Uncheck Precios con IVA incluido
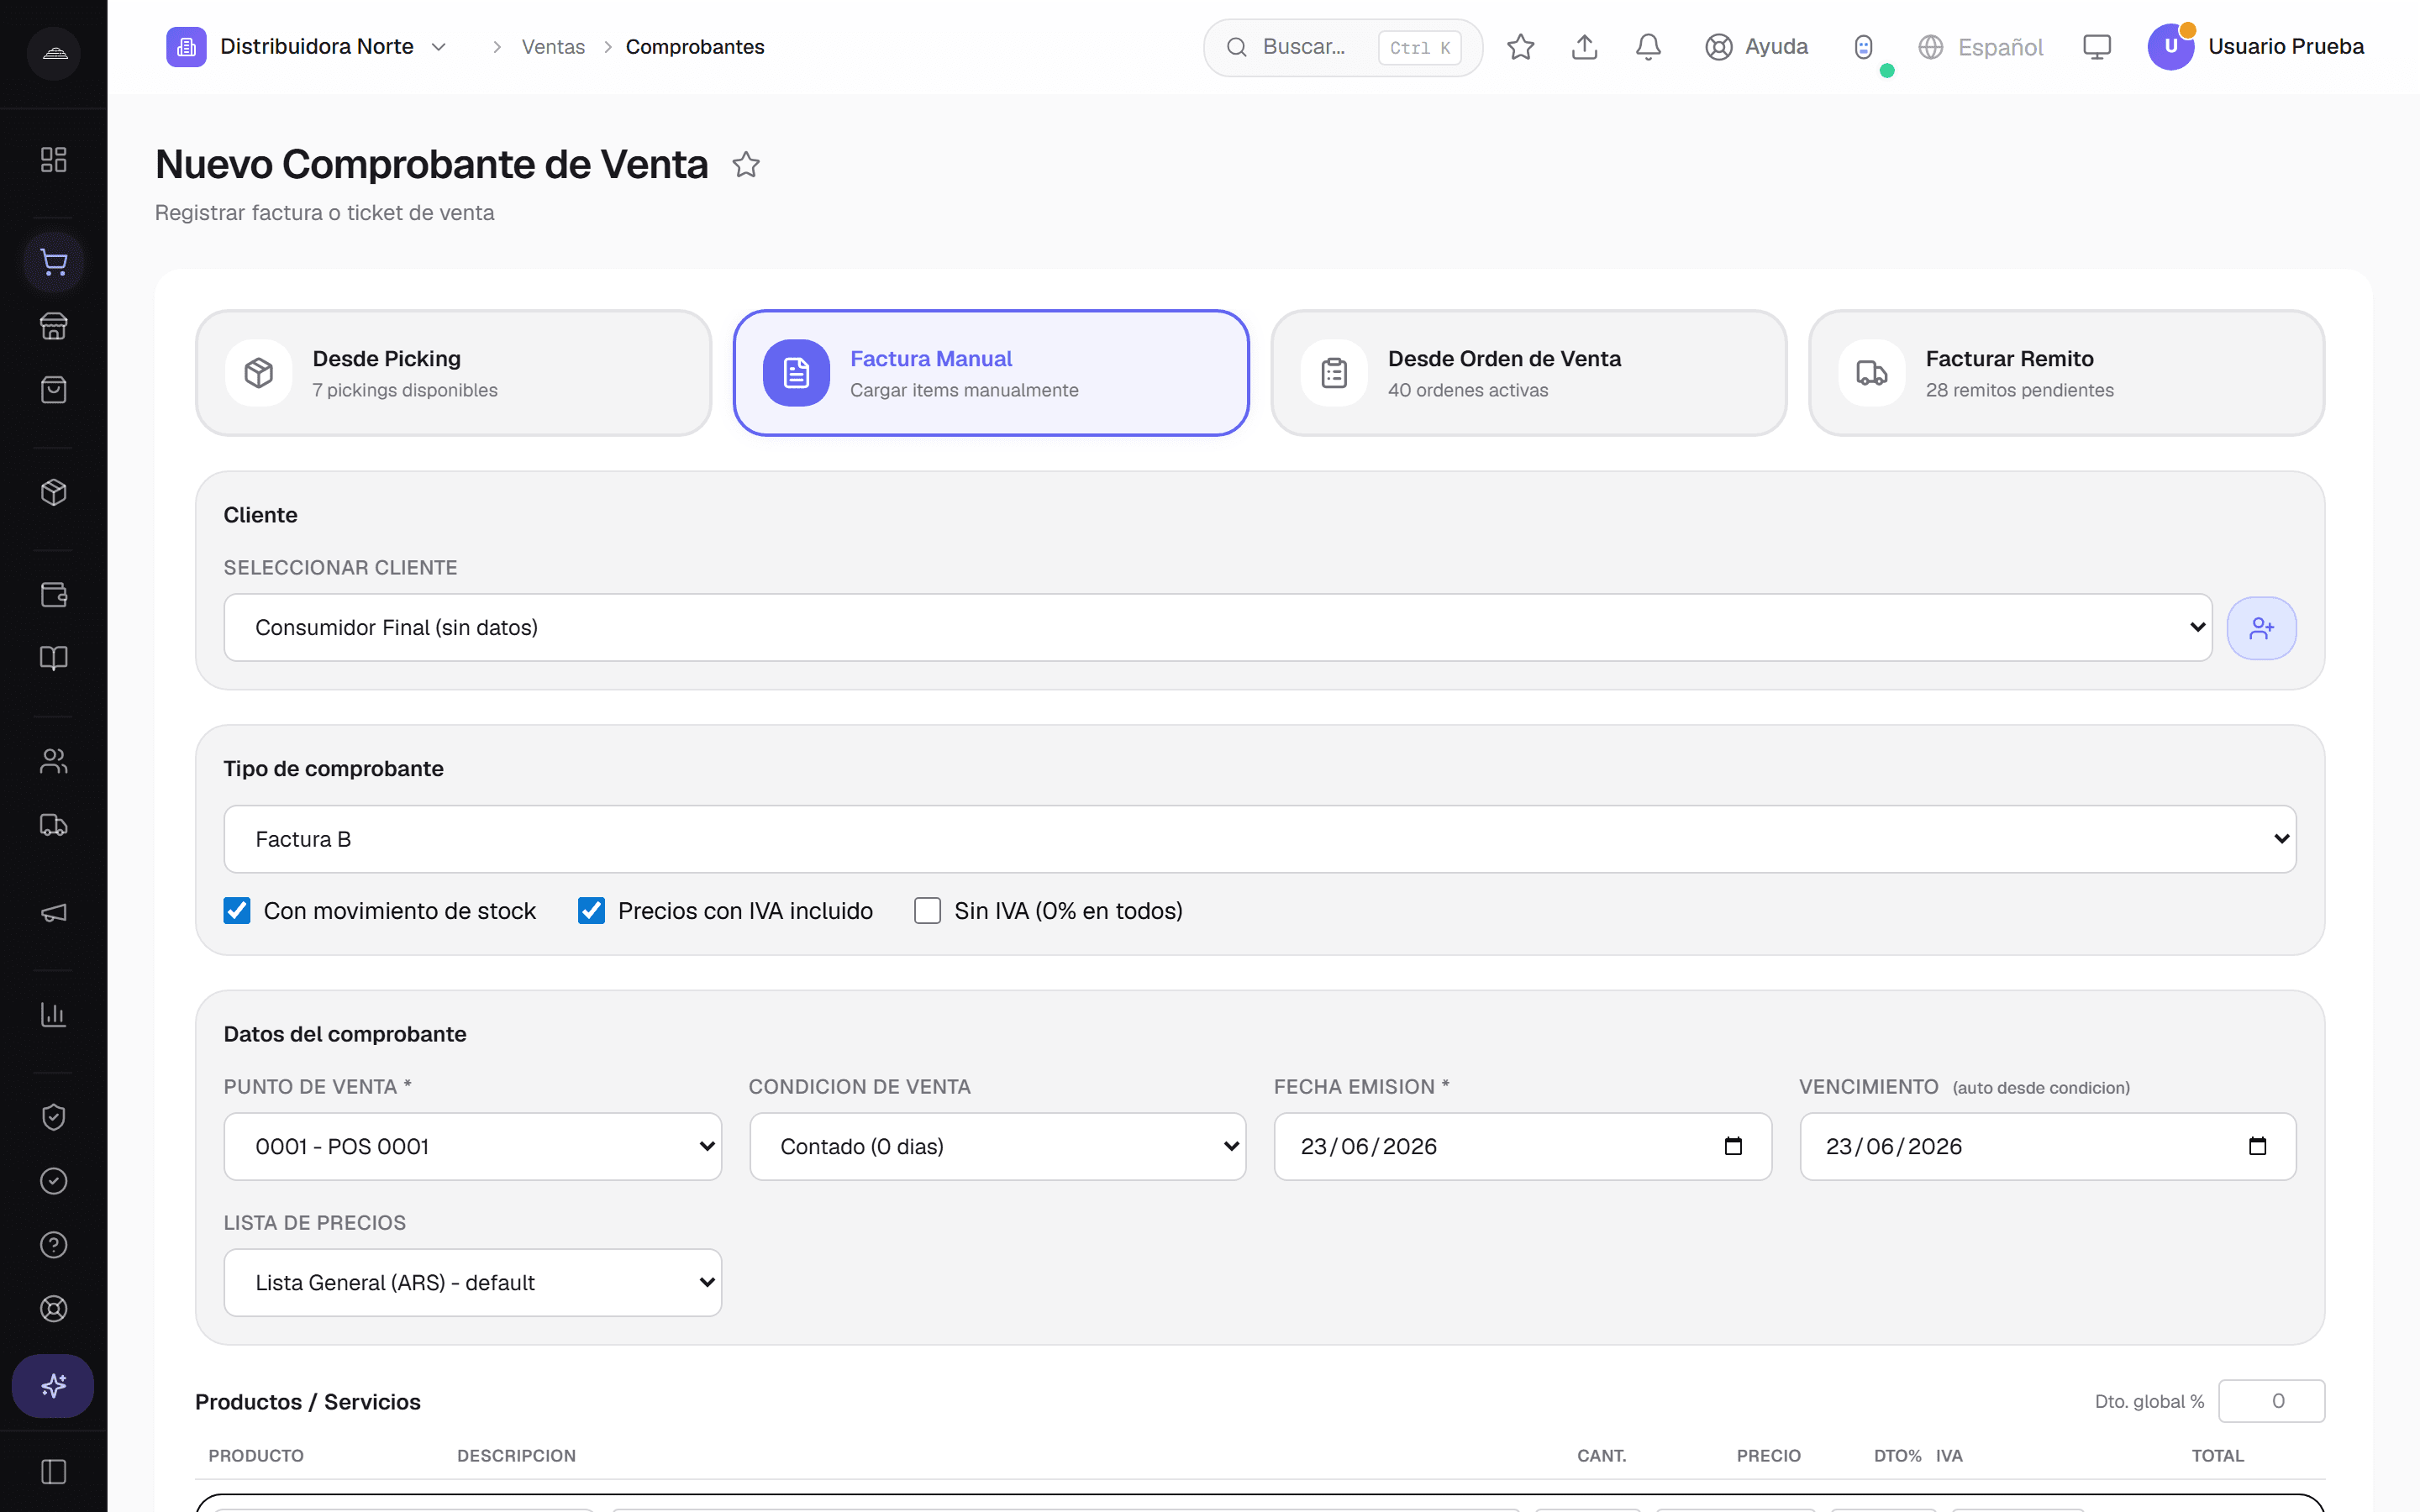Viewport: 2420px width, 1512px height. (x=591, y=911)
